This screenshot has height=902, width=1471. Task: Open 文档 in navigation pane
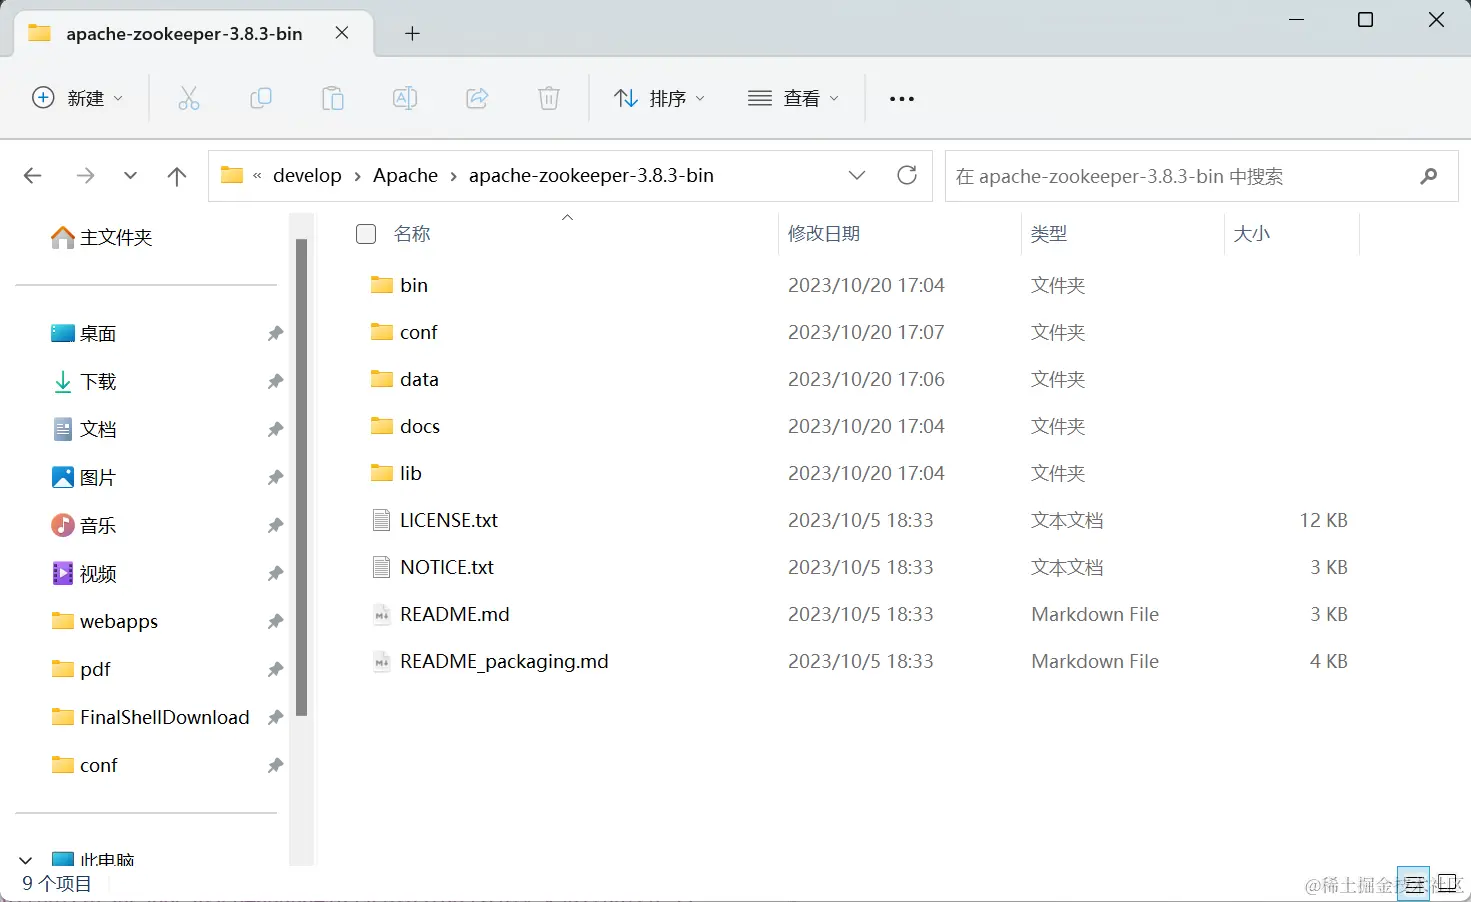(85, 429)
